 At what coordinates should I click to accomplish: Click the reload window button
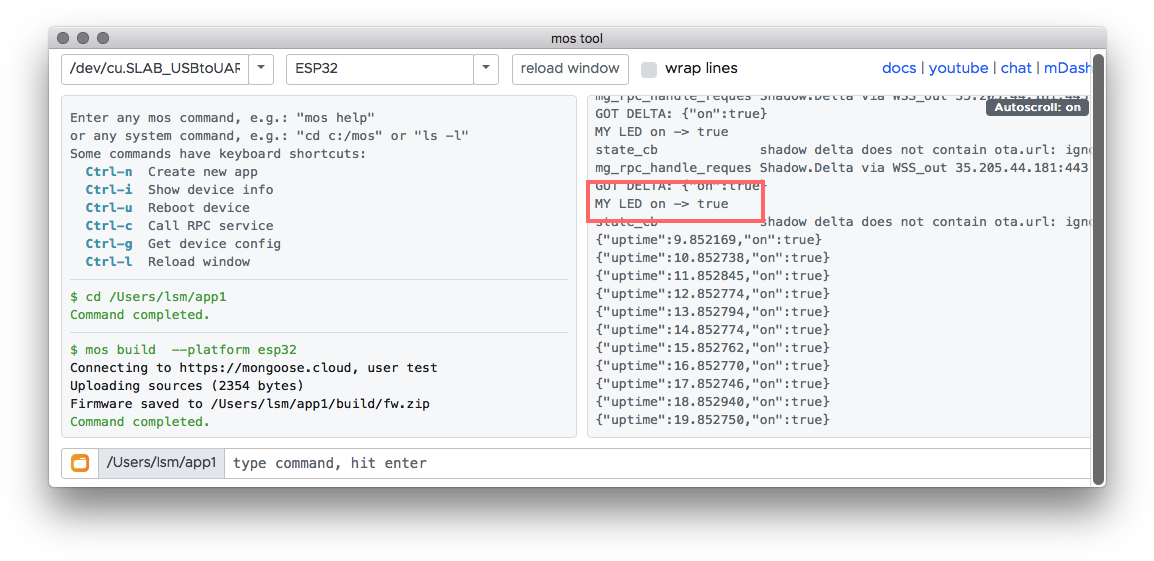point(570,69)
